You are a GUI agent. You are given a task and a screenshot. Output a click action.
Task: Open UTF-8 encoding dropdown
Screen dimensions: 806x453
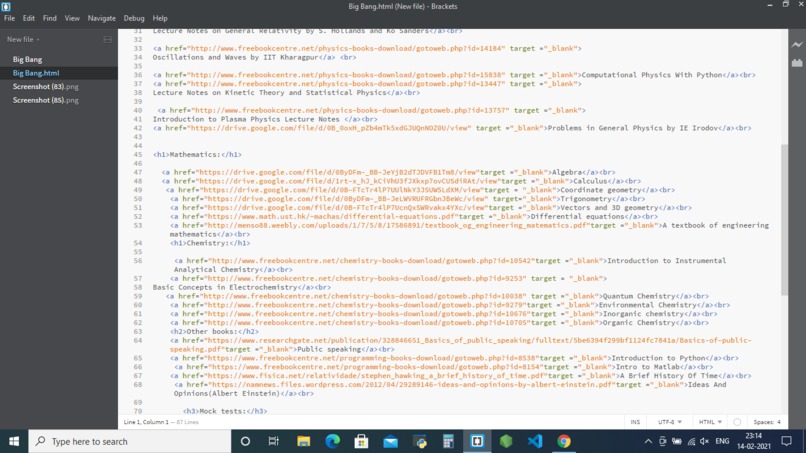(x=670, y=422)
